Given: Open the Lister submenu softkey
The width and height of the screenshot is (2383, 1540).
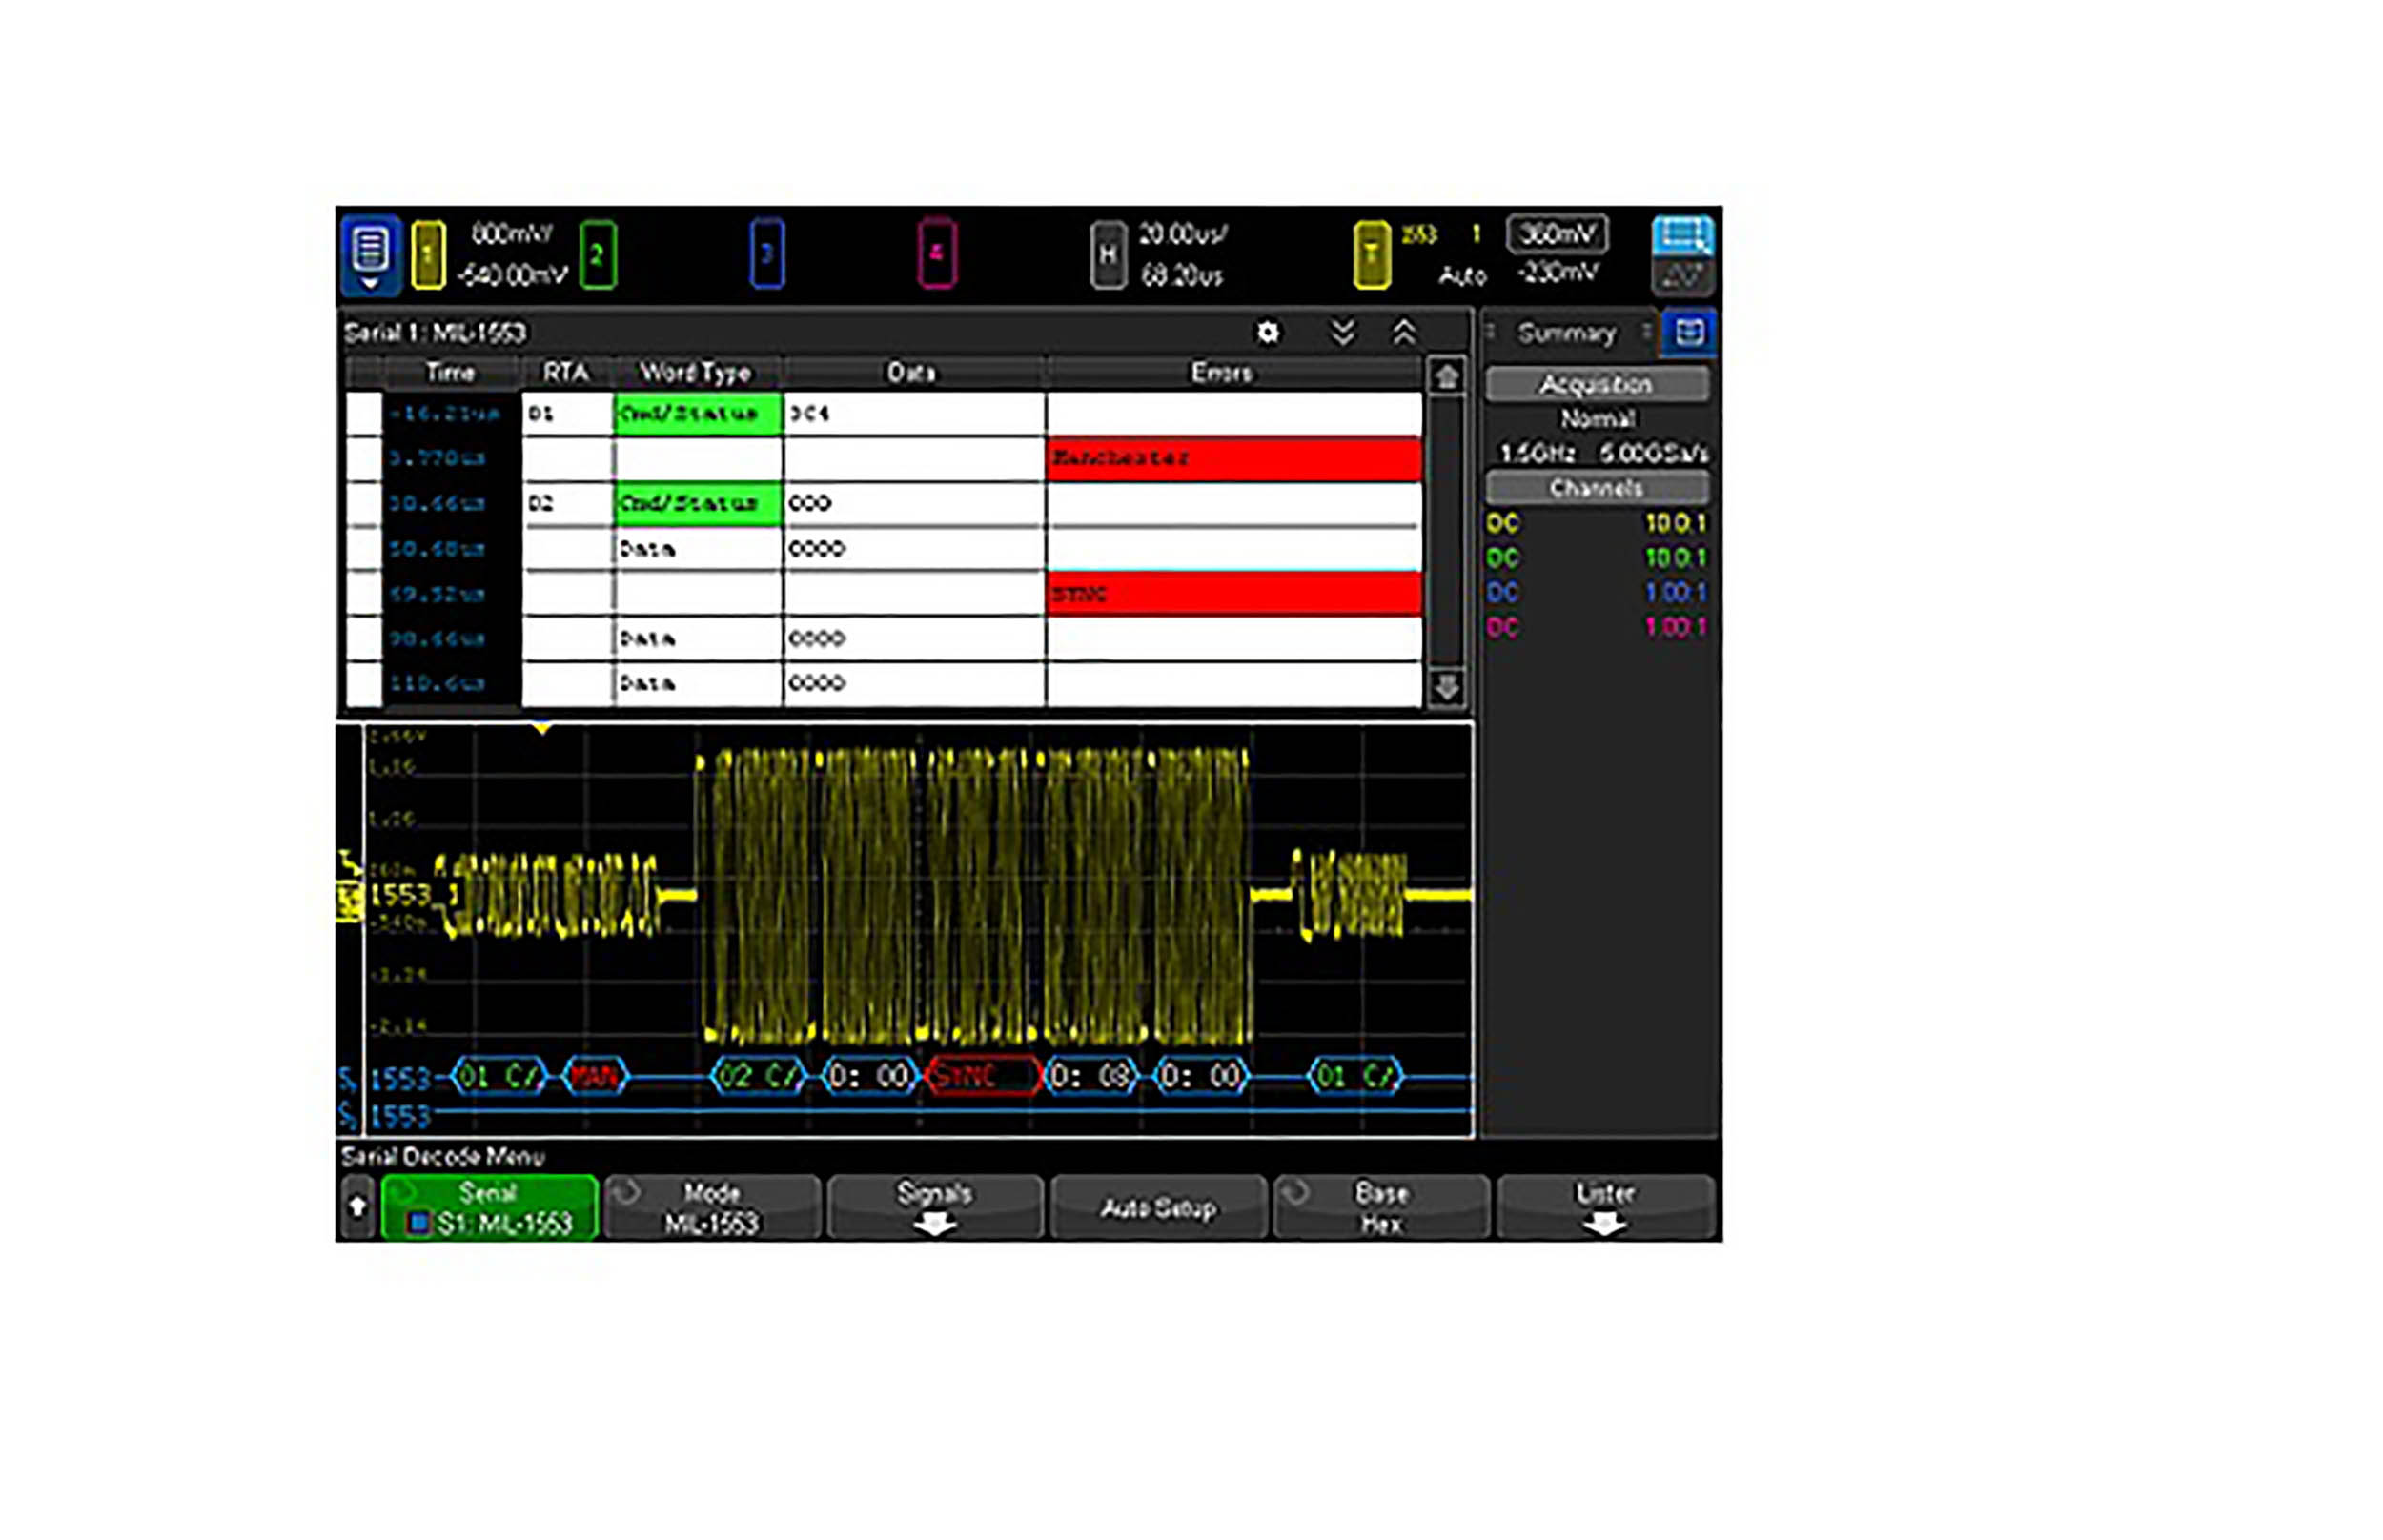Looking at the screenshot, I should pyautogui.click(x=1605, y=1208).
